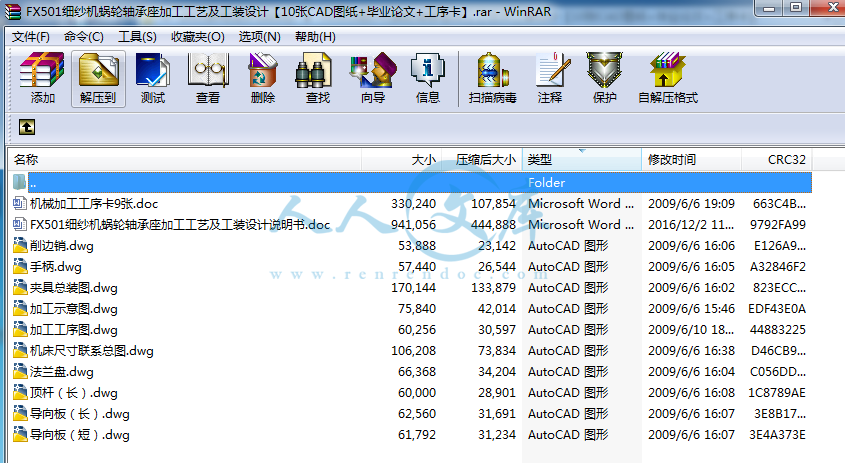The width and height of the screenshot is (845, 463).
Task: Open the 注释 (Comment) tool
Action: [x=553, y=70]
